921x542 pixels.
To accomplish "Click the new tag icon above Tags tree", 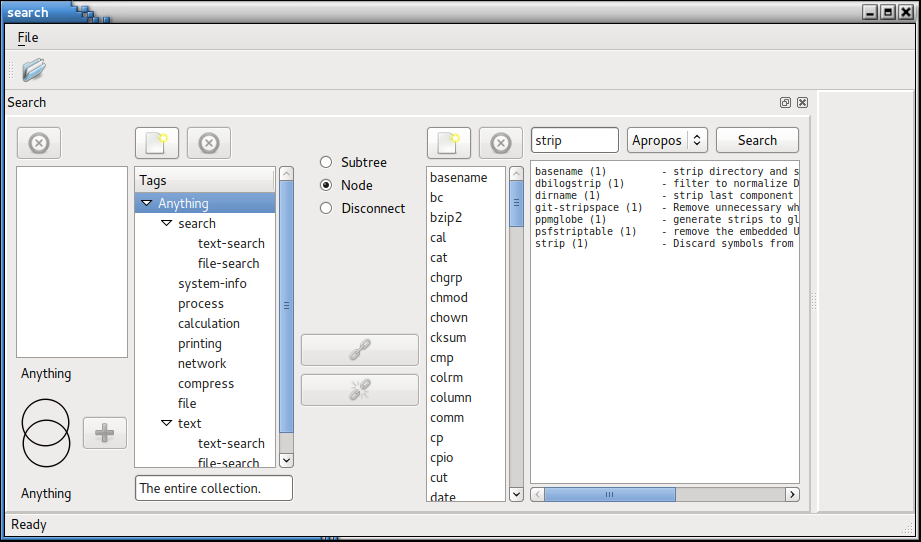I will pos(157,143).
